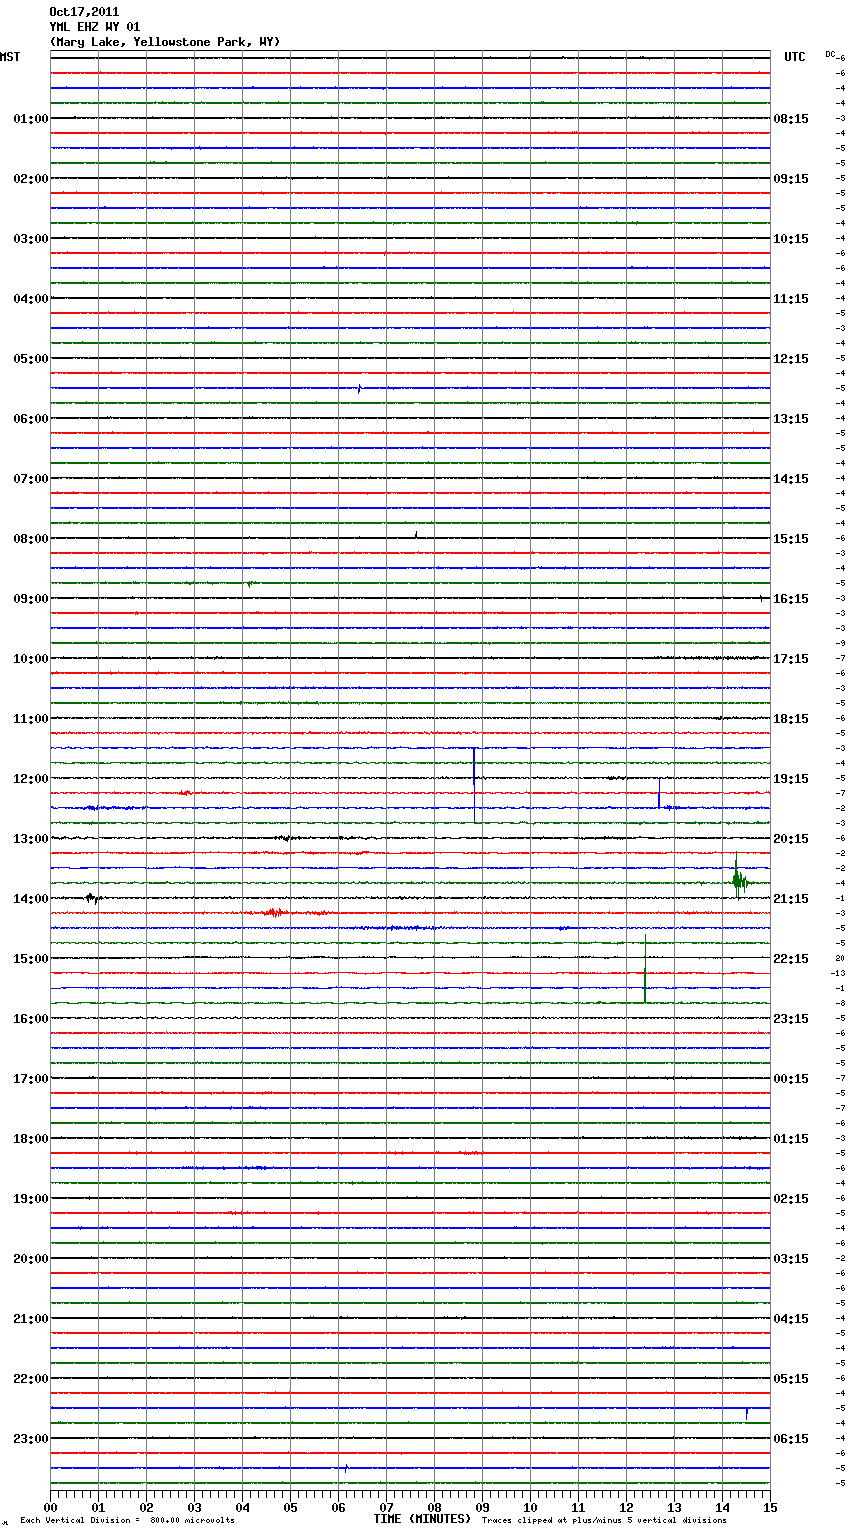Click the "08:00" MST row label
This screenshot has height=1534, width=850.
pos(31,539)
